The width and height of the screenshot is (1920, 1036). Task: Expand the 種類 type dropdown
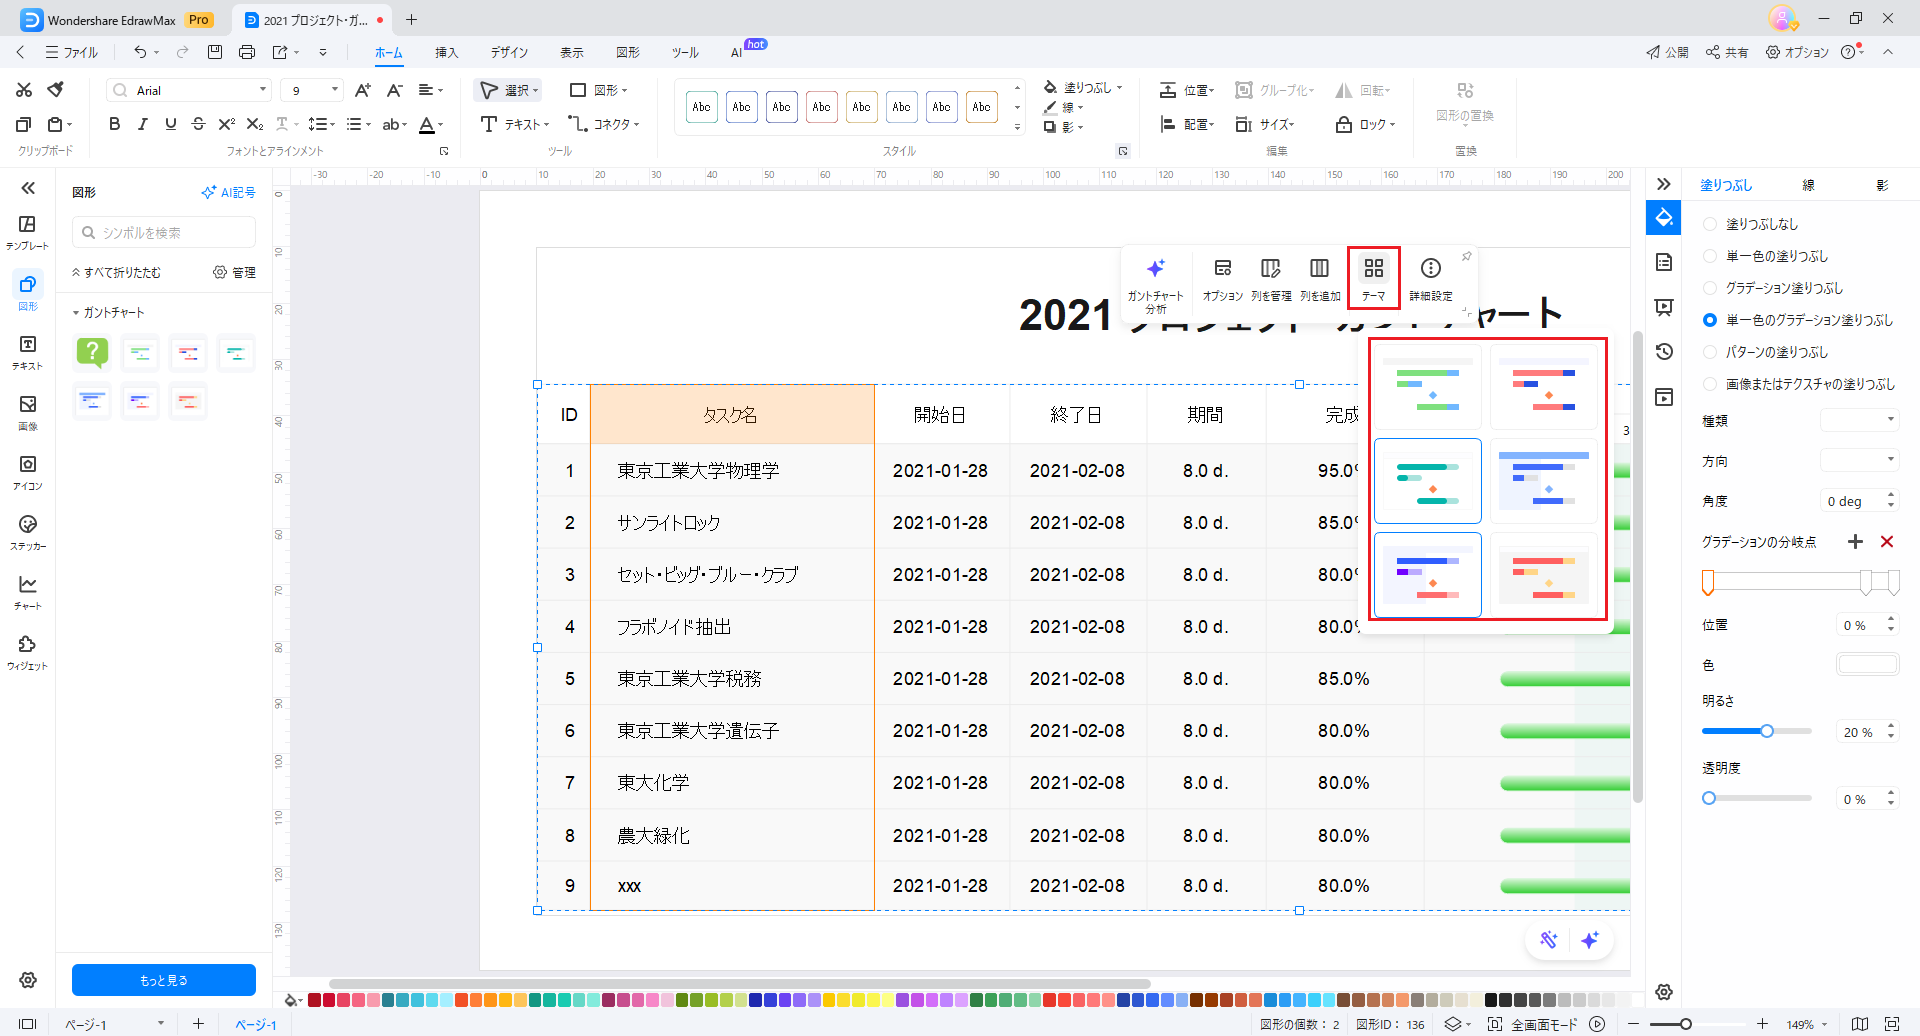click(1858, 420)
